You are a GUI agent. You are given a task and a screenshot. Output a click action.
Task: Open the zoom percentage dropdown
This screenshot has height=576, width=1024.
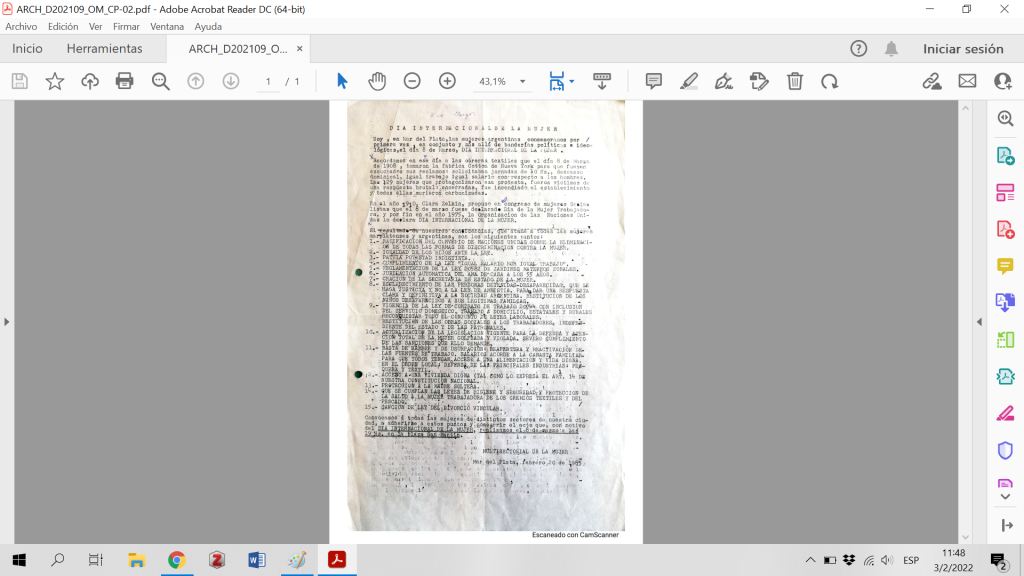(522, 82)
